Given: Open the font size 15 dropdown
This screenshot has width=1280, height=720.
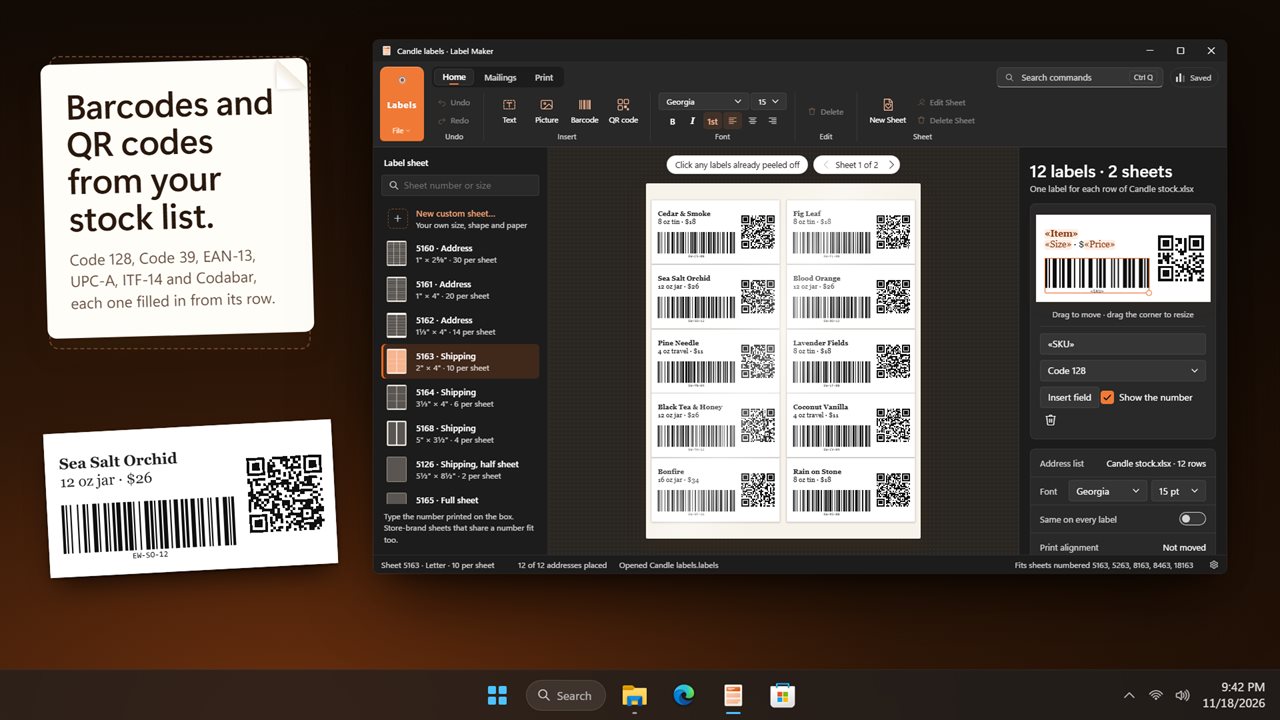Looking at the screenshot, I should [770, 102].
